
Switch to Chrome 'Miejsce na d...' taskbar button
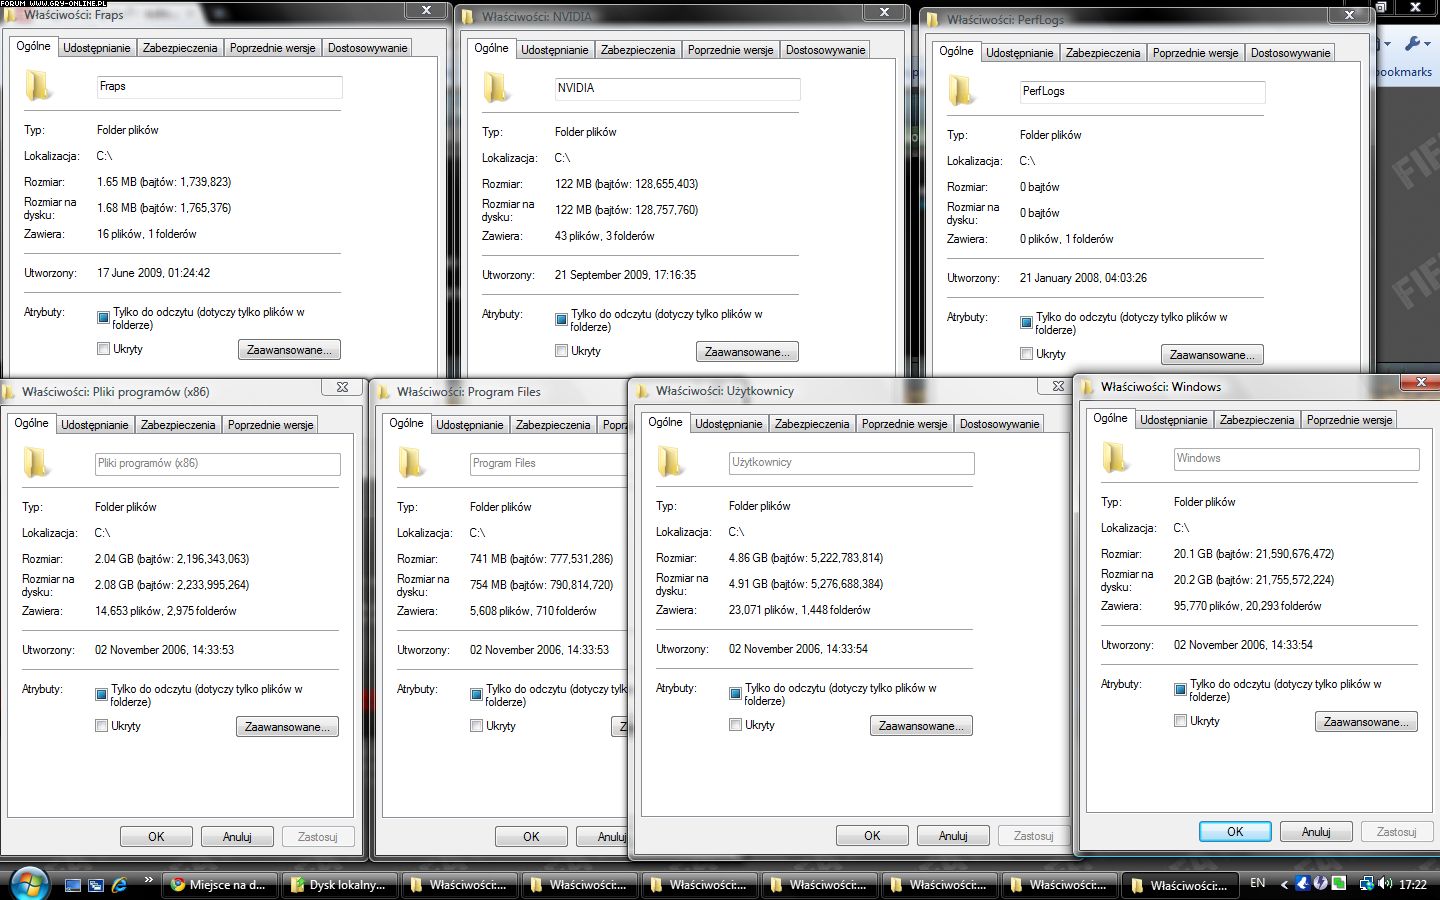click(x=219, y=885)
